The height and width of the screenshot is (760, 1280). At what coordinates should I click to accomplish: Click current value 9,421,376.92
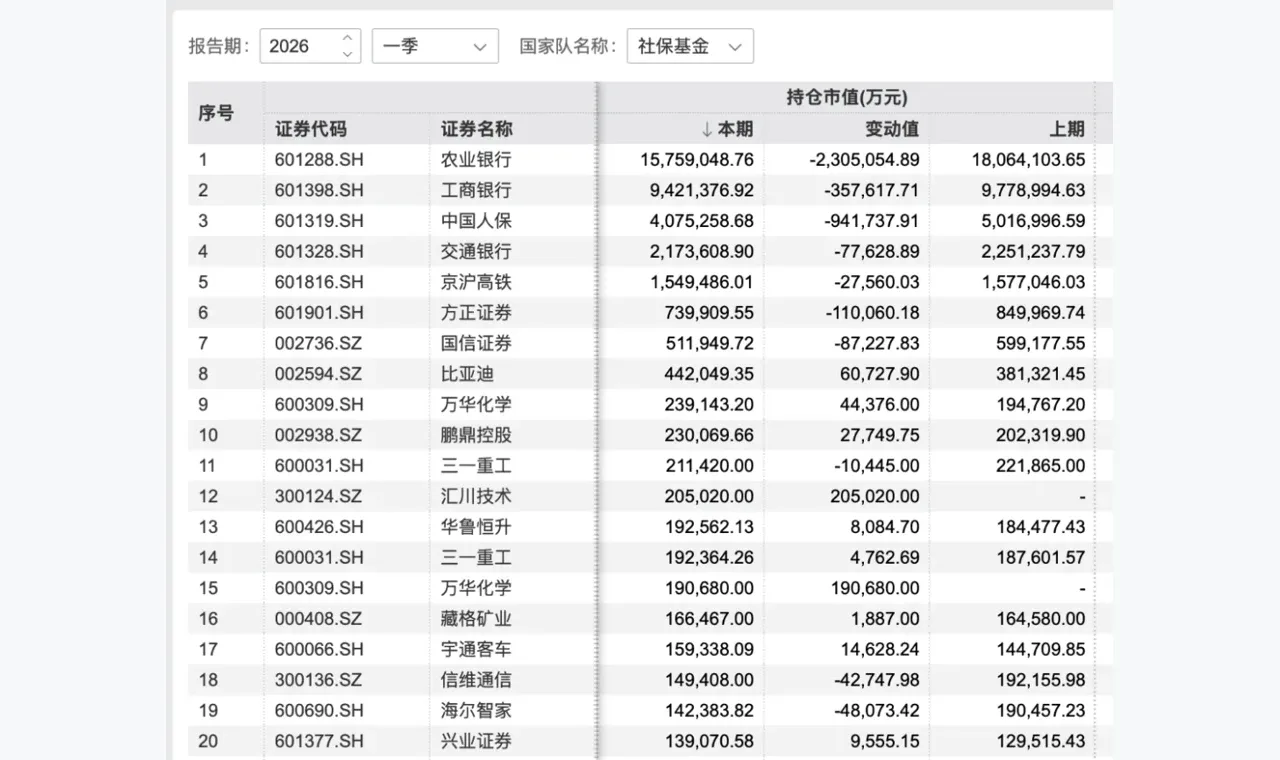[702, 190]
